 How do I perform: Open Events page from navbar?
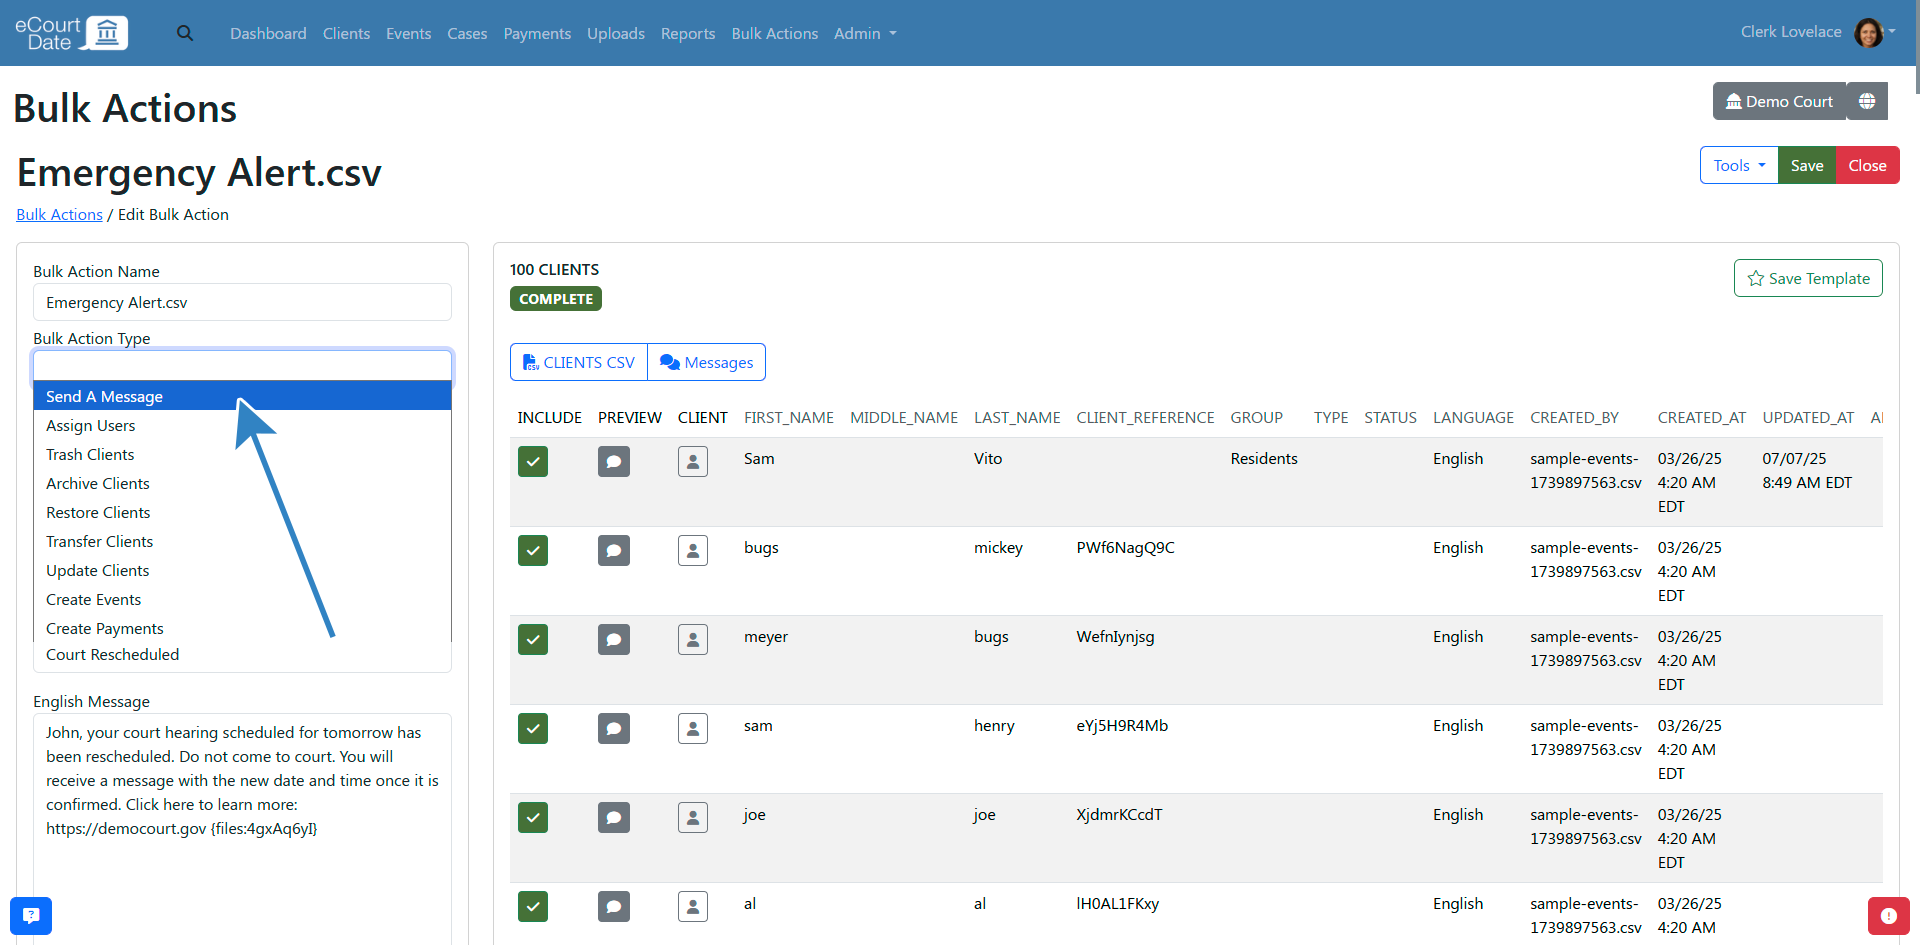[x=408, y=33]
